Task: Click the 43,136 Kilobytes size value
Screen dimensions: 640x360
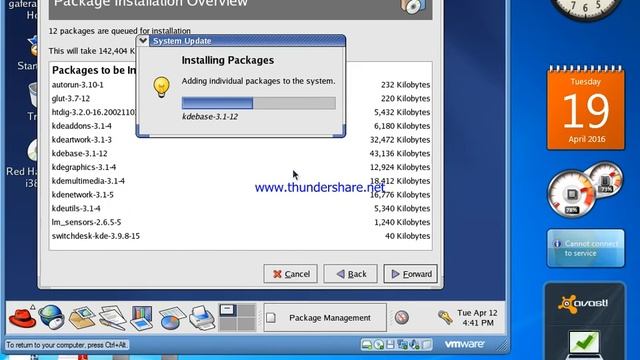Action: pyautogui.click(x=400, y=153)
